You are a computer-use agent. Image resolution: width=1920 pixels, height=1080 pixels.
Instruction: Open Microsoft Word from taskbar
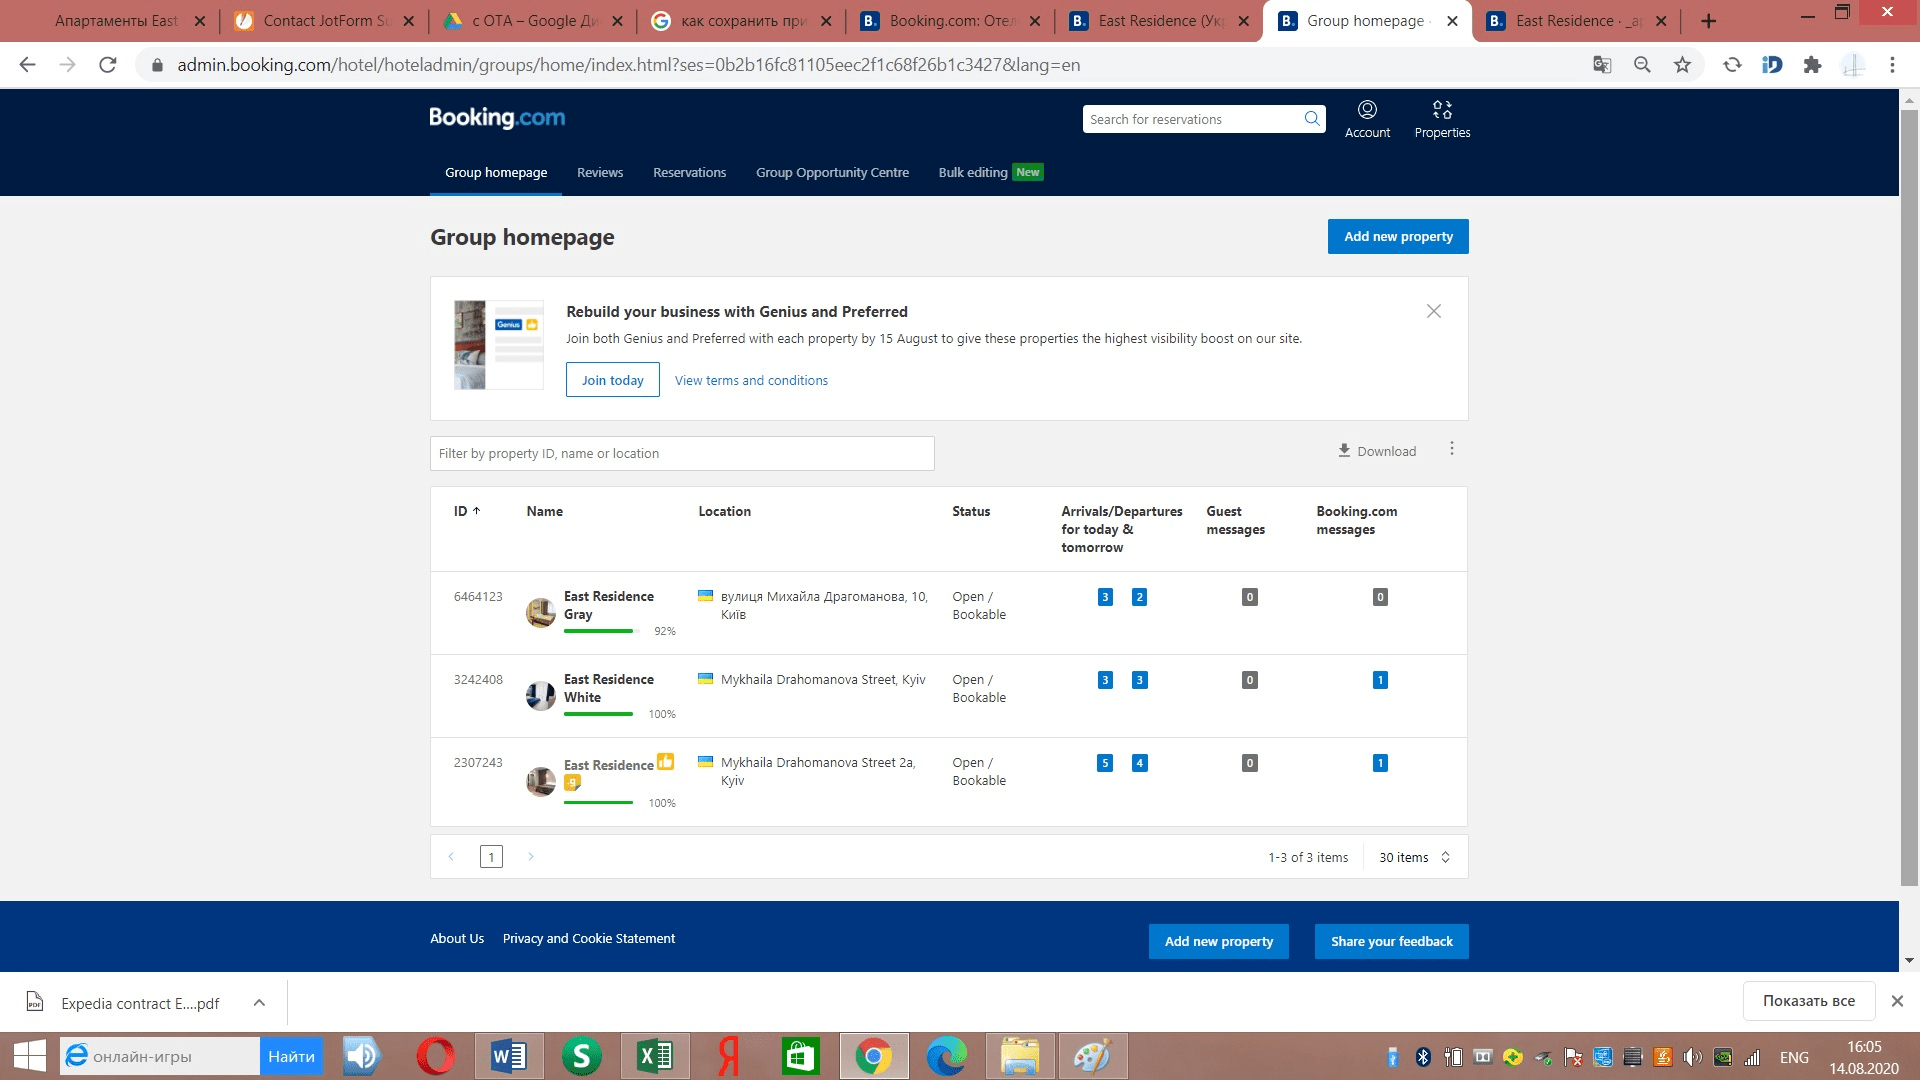click(509, 1056)
